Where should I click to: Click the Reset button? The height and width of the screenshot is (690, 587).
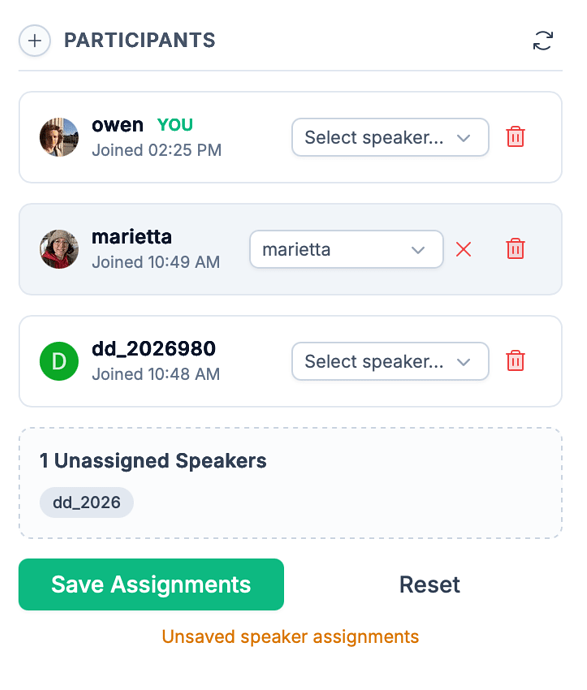tap(429, 584)
